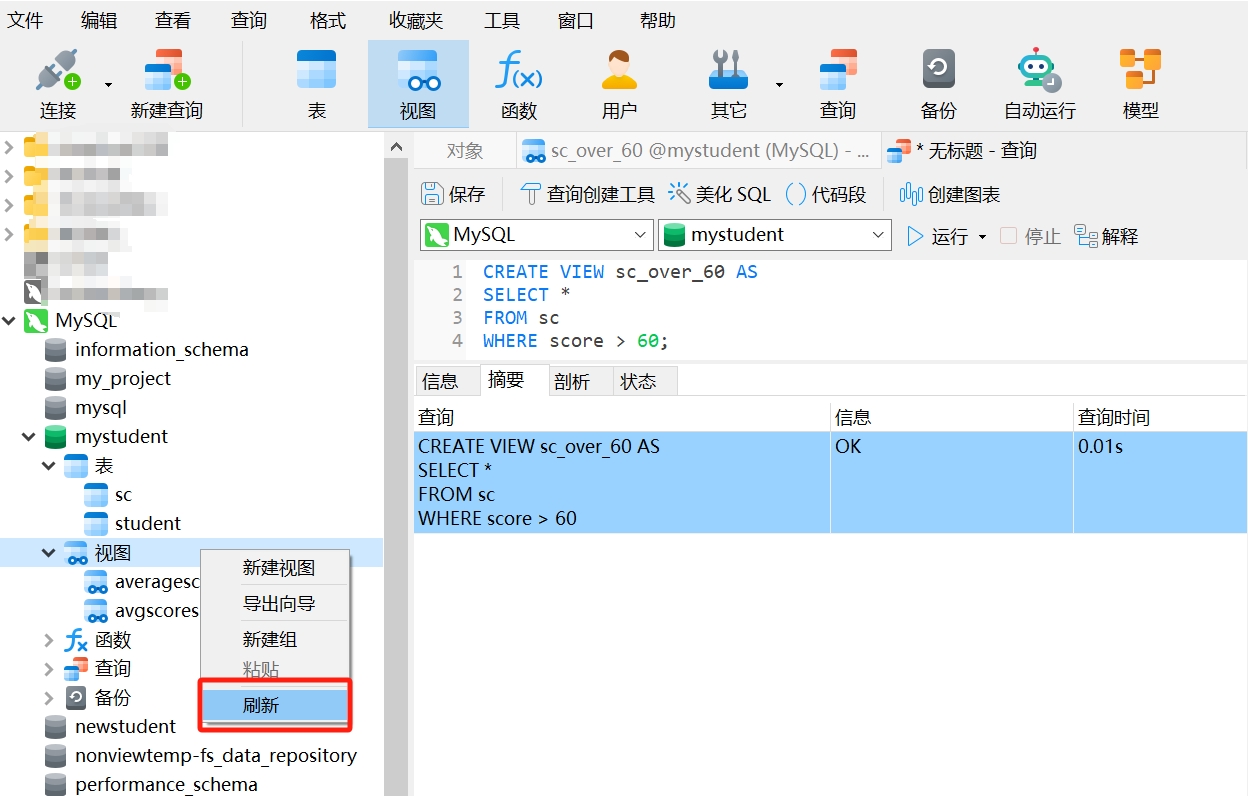Select the 模型 model toolbar icon
This screenshot has width=1248, height=796.
1140,72
